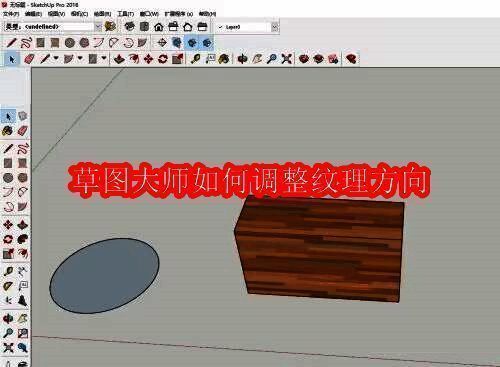Screen dimensions: 500x367
Task: Select the Pan tool in top toolbar
Action: pos(257,59)
